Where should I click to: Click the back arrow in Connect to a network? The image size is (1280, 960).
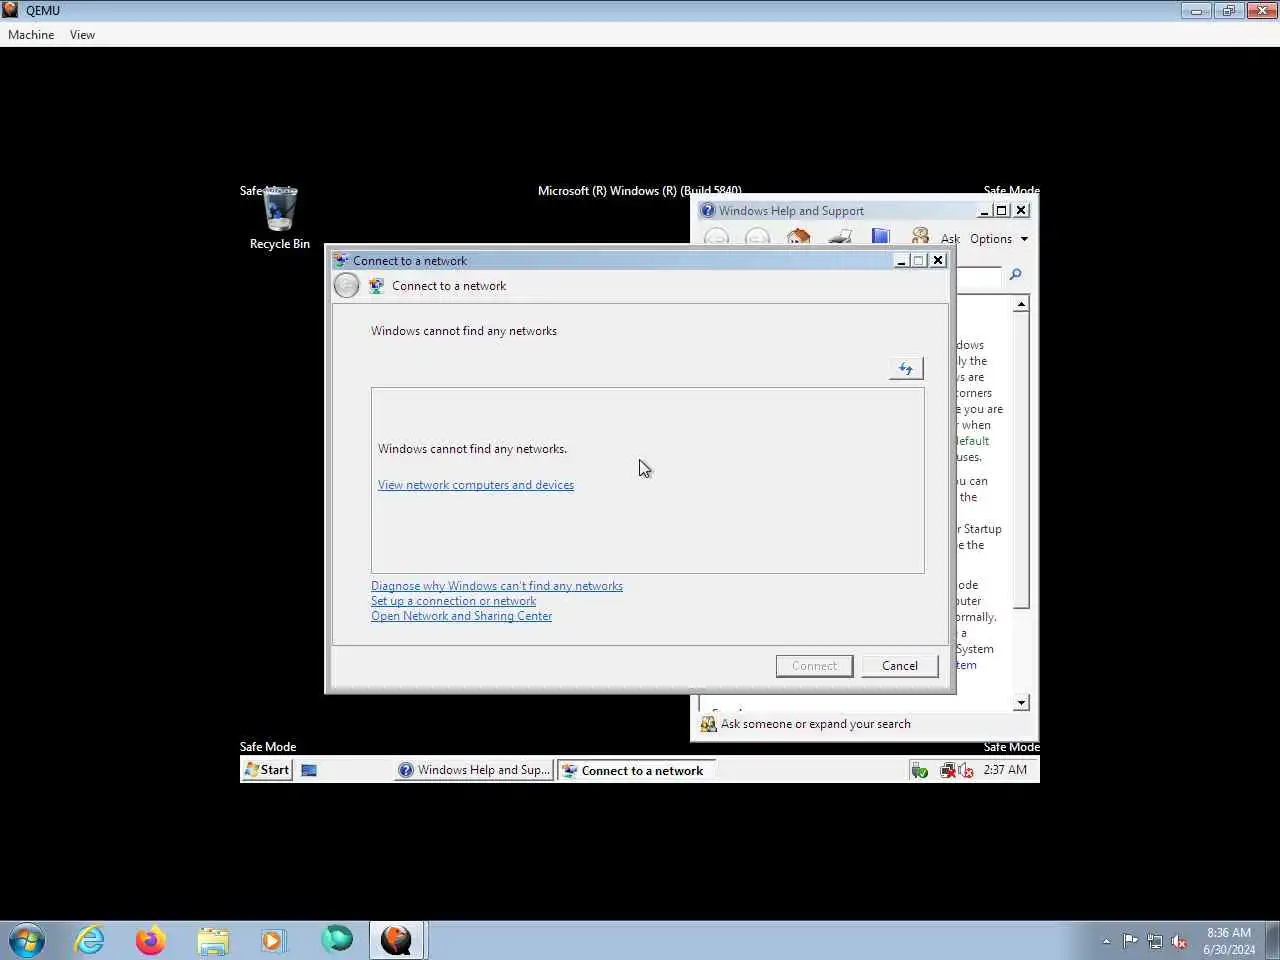346,286
